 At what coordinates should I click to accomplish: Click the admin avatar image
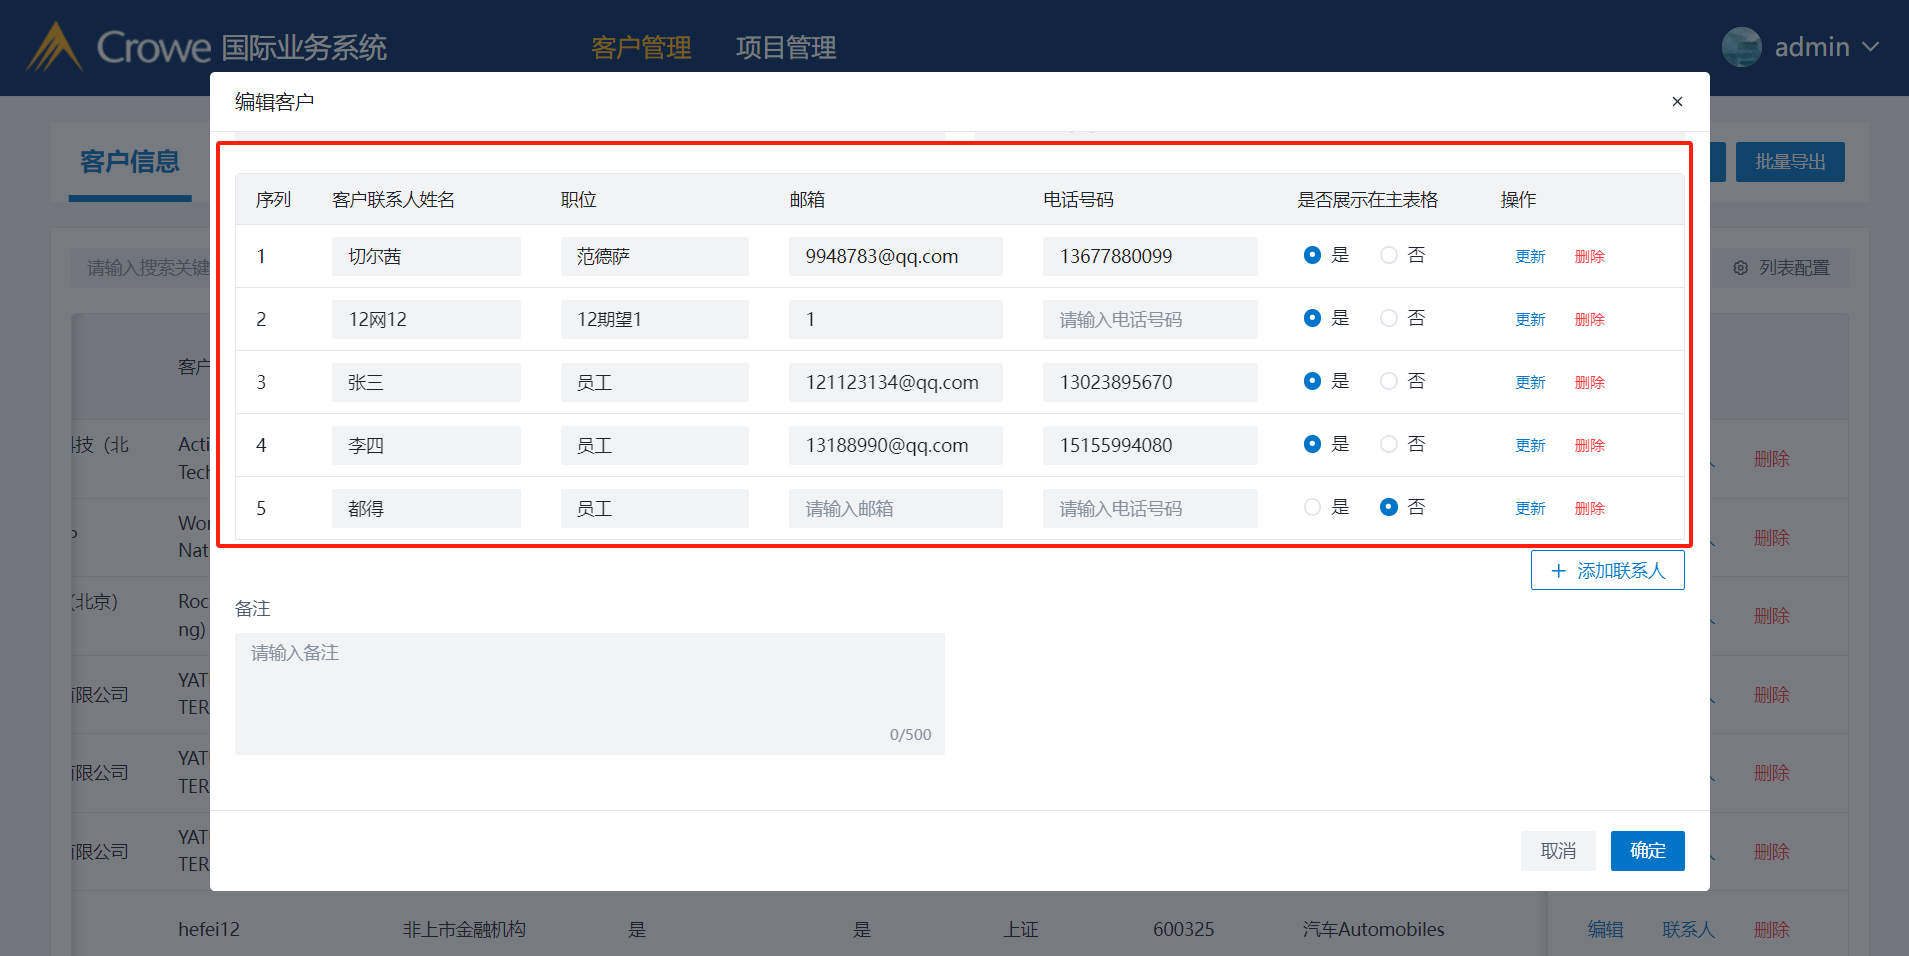(x=1741, y=47)
